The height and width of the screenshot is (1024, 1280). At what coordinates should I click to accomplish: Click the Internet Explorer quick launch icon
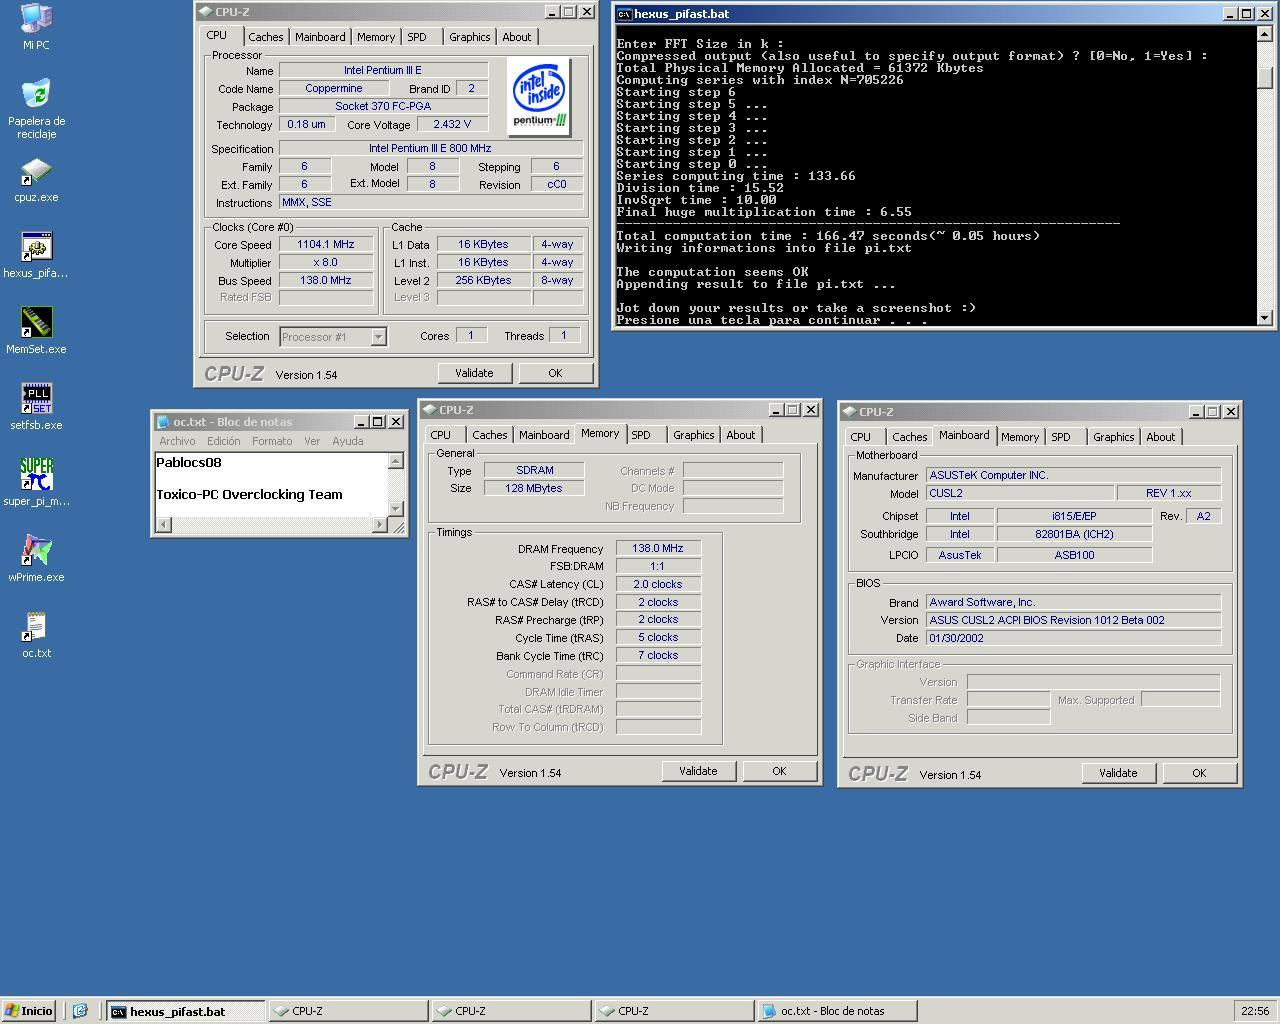81,1011
